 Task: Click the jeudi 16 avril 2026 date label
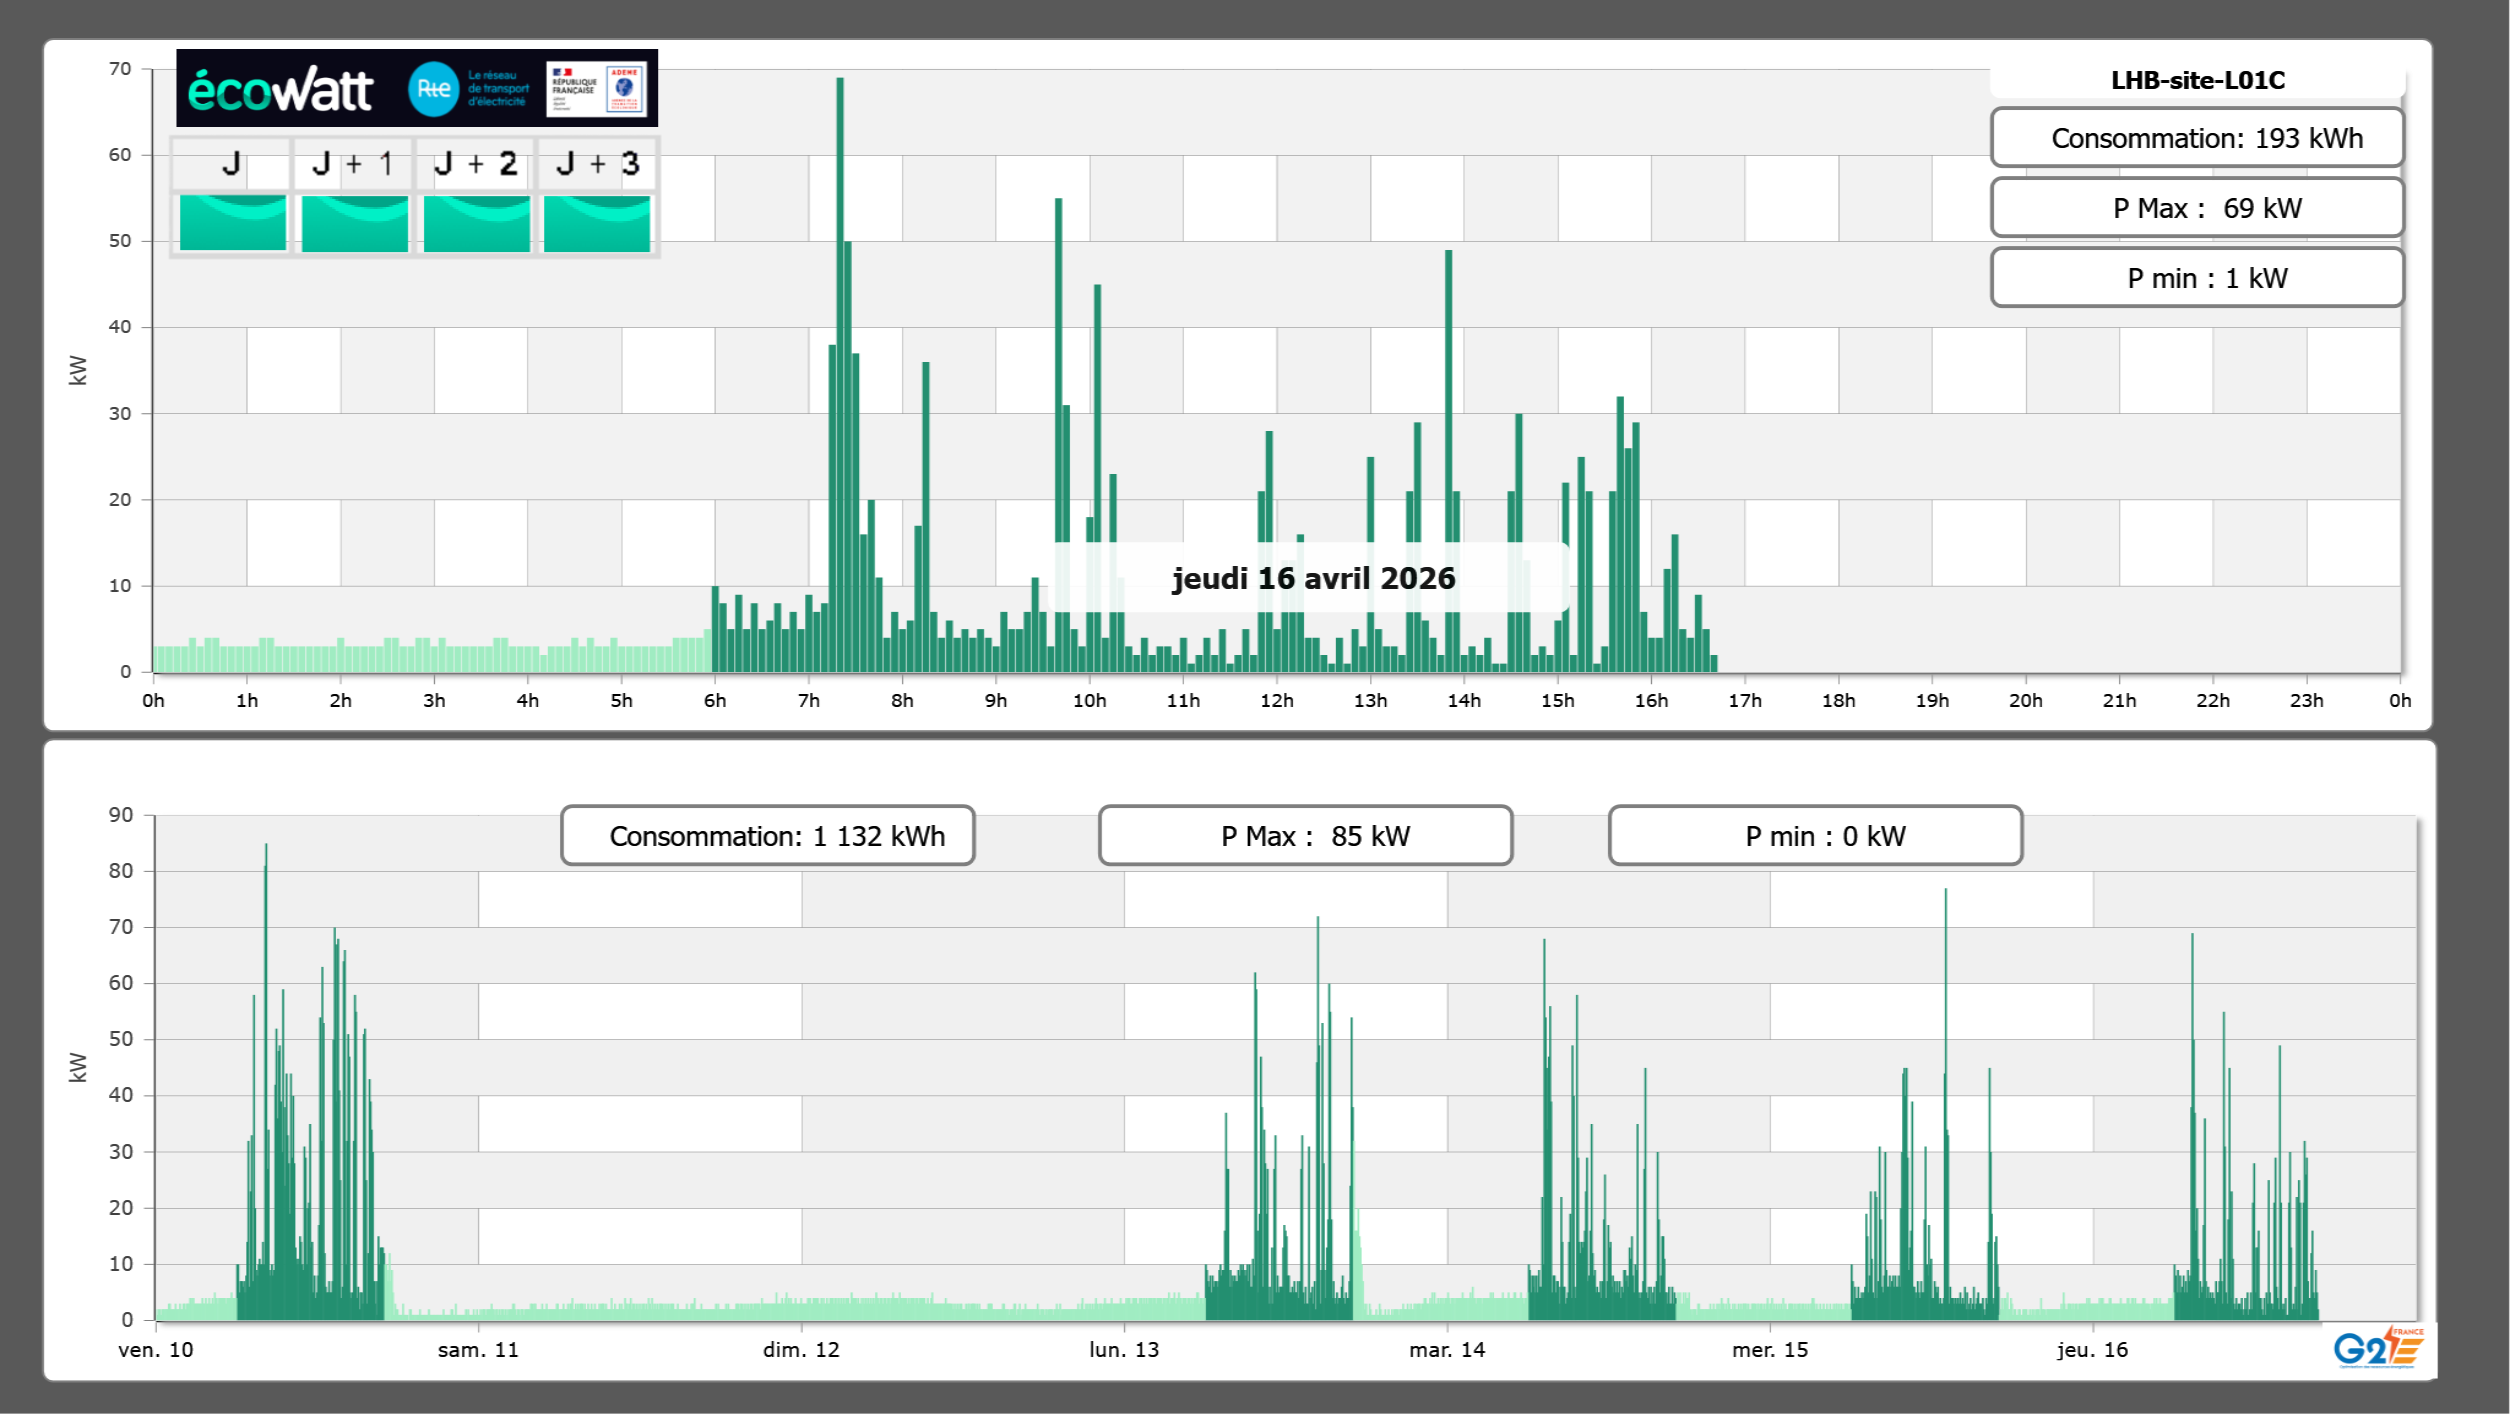[x=1313, y=578]
